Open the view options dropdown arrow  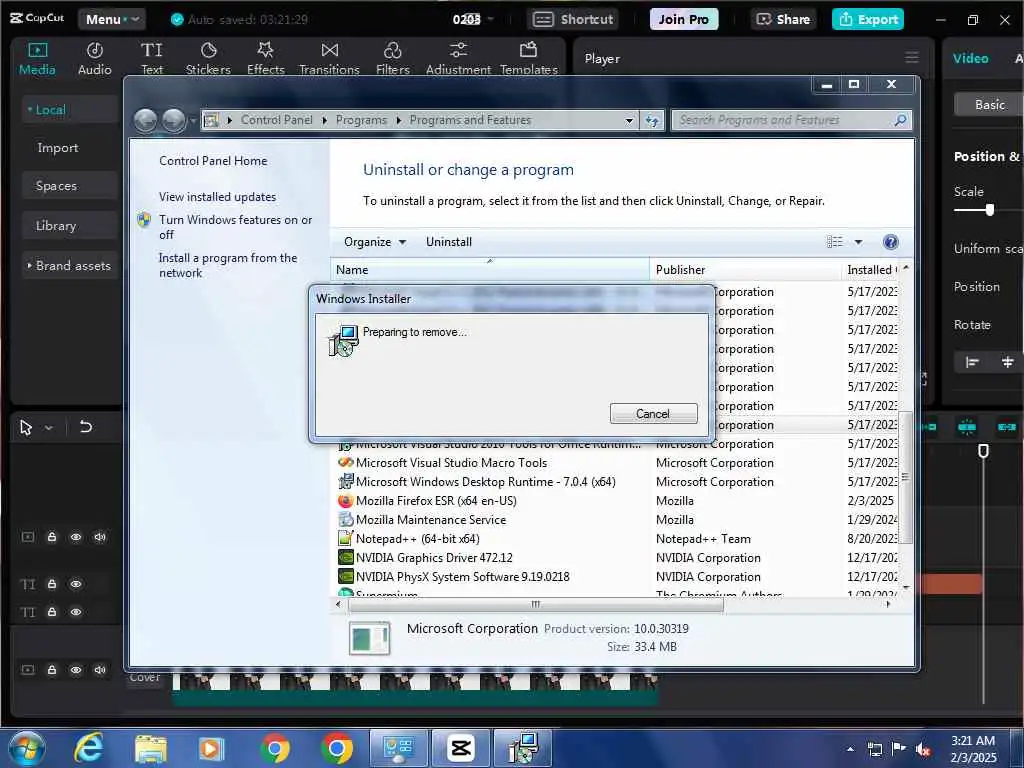pyautogui.click(x=858, y=242)
